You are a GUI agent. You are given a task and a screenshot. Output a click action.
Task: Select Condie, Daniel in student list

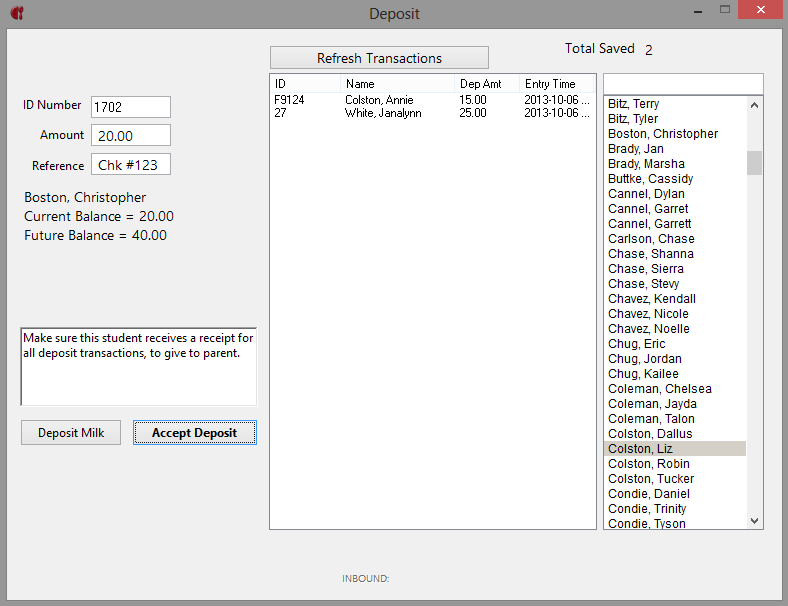click(x=674, y=494)
